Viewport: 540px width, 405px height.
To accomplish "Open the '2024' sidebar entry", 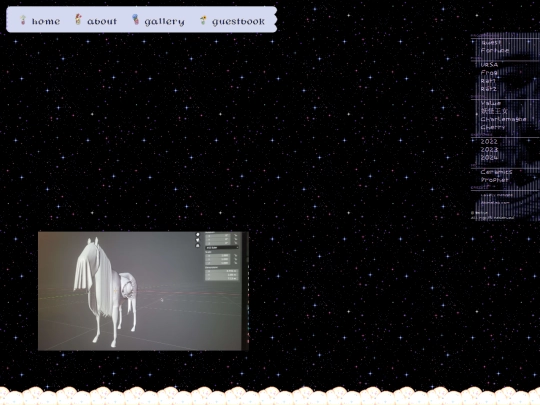I will [489, 157].
